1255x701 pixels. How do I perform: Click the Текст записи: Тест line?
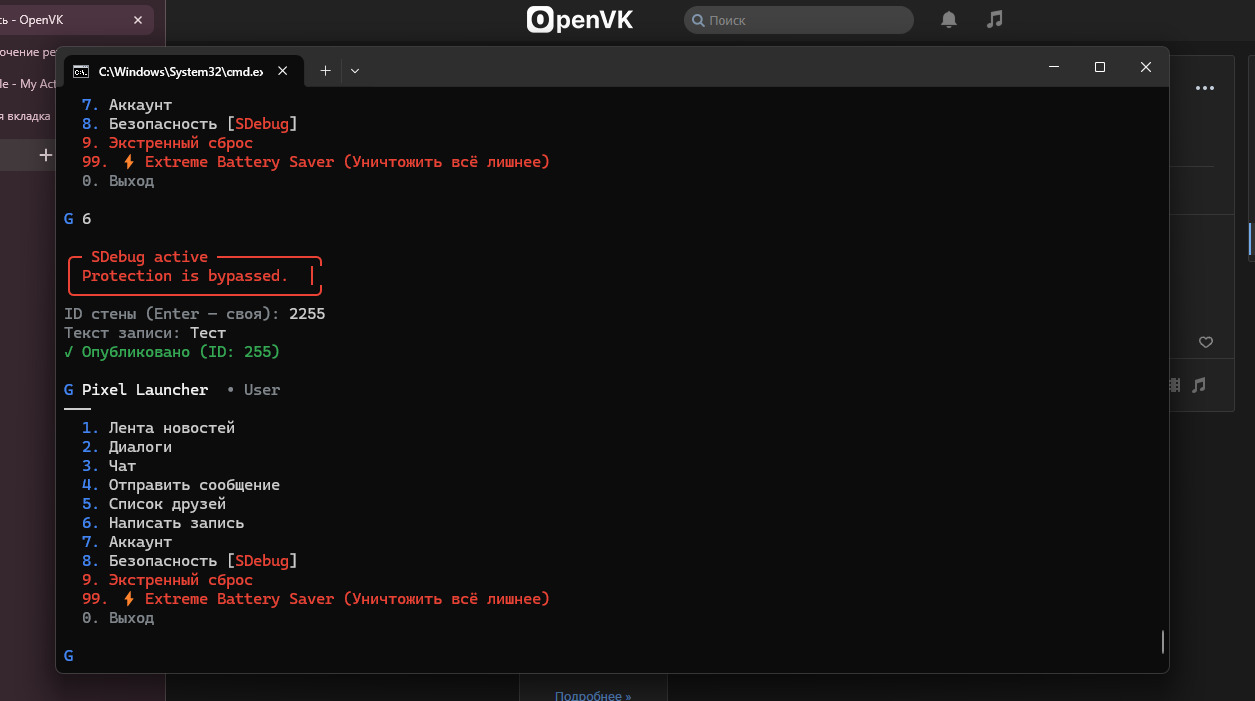[145, 333]
